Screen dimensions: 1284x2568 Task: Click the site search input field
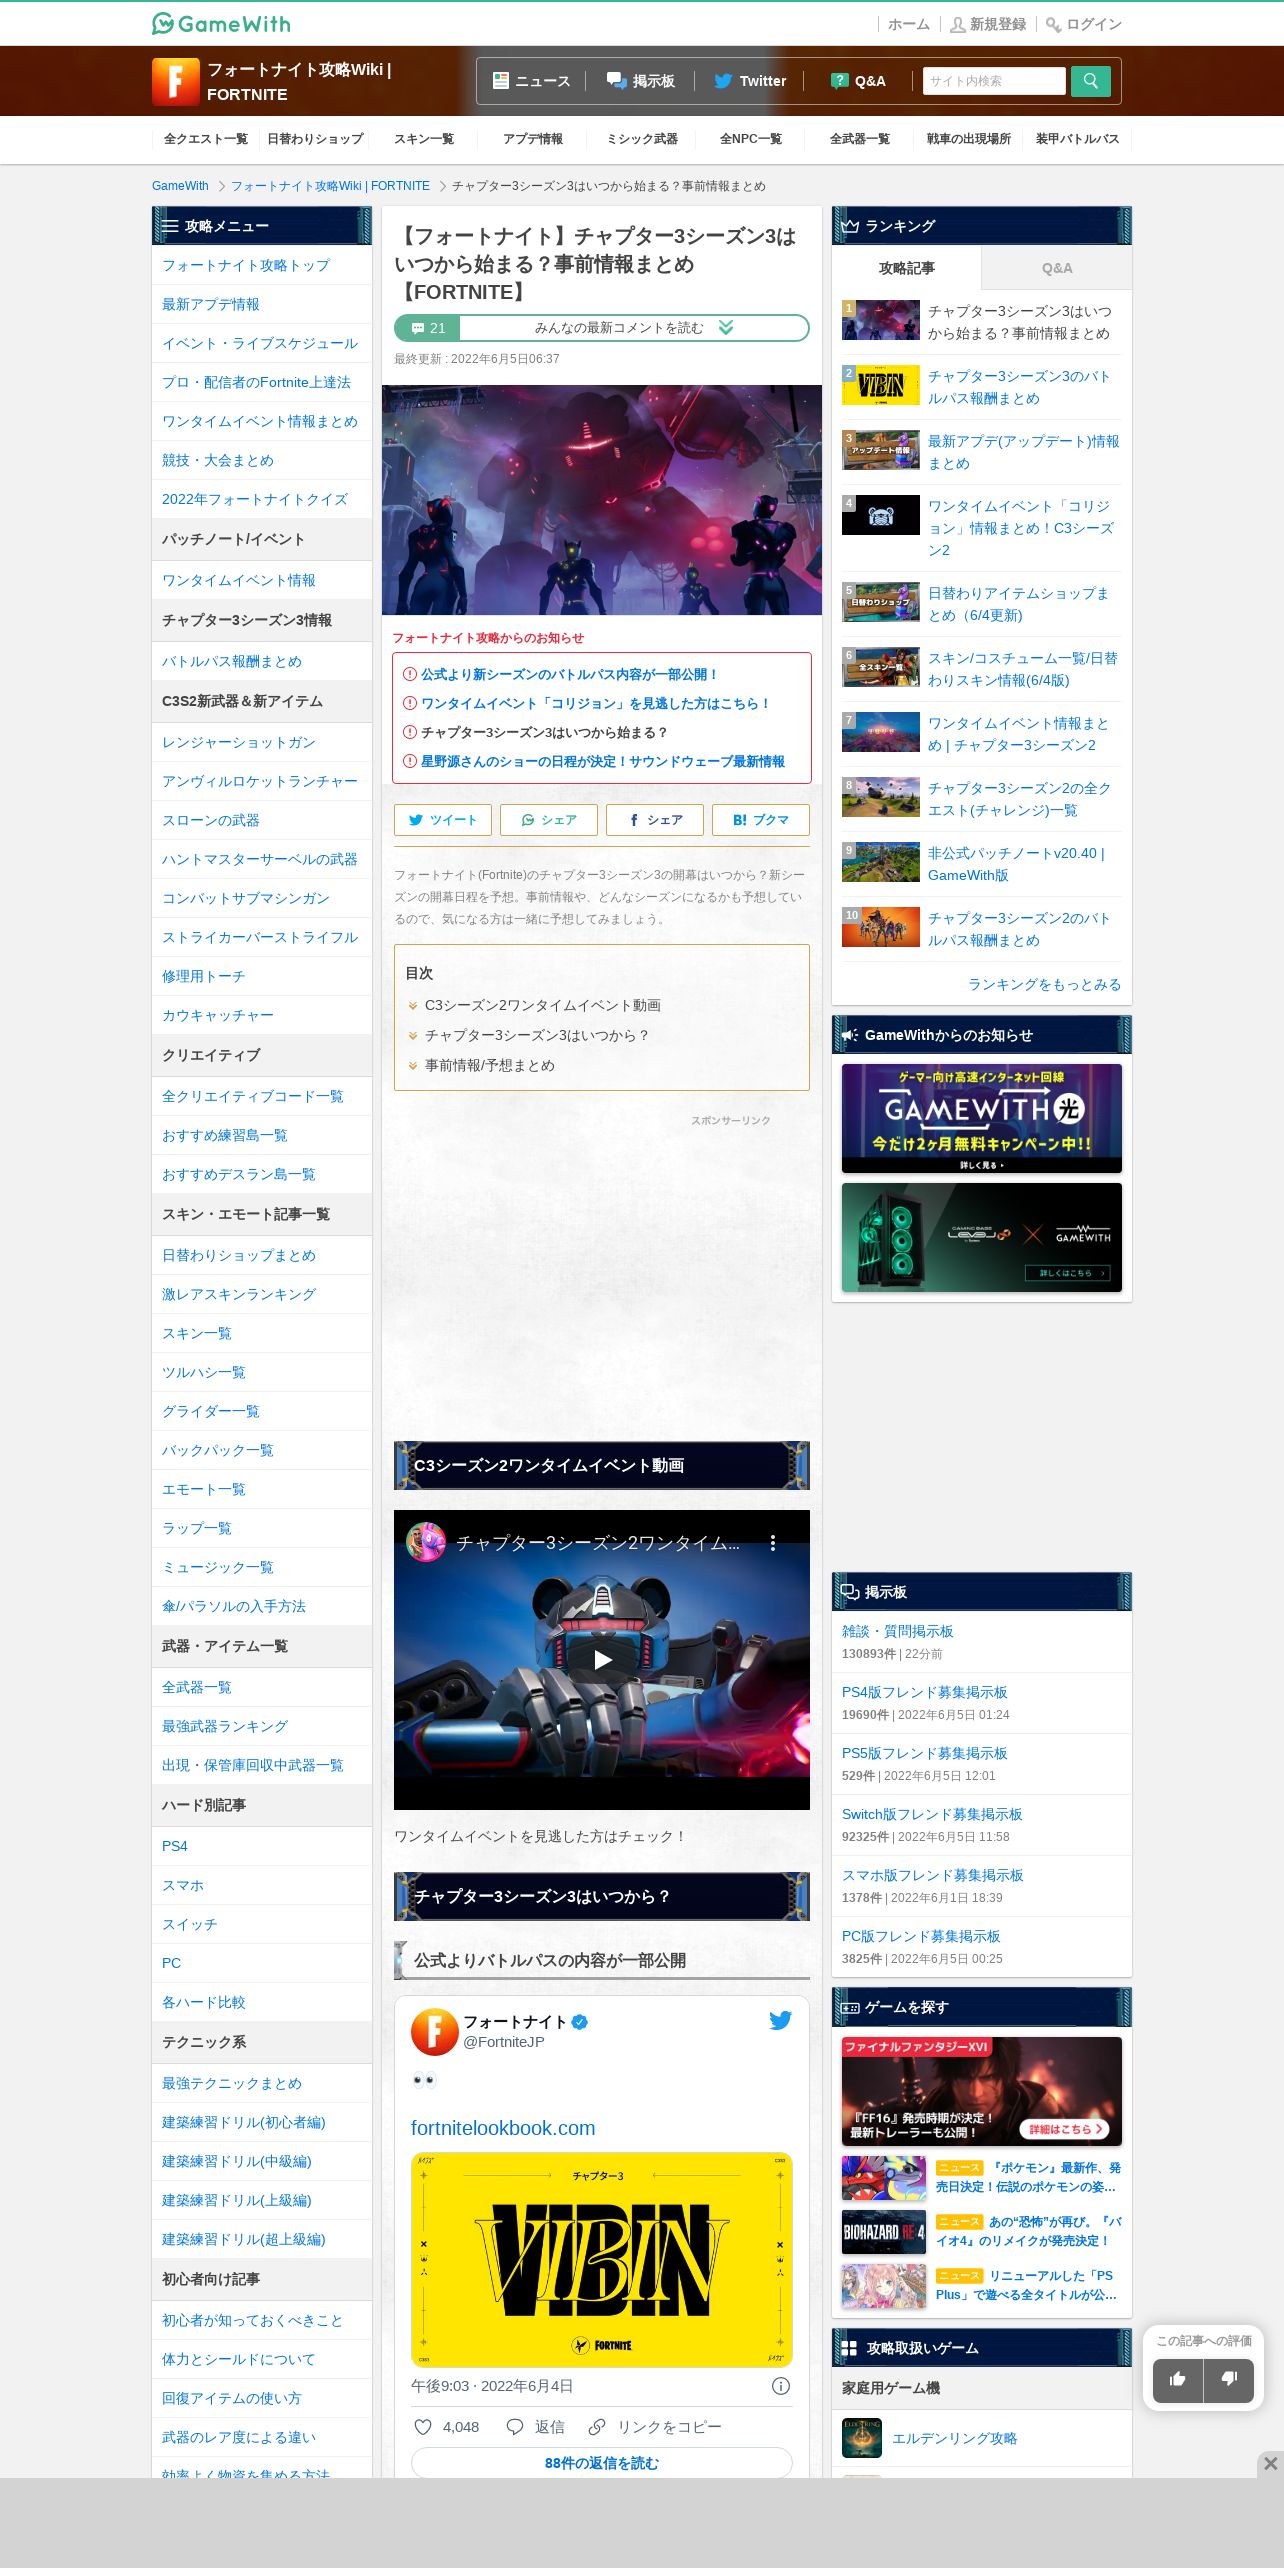click(994, 81)
